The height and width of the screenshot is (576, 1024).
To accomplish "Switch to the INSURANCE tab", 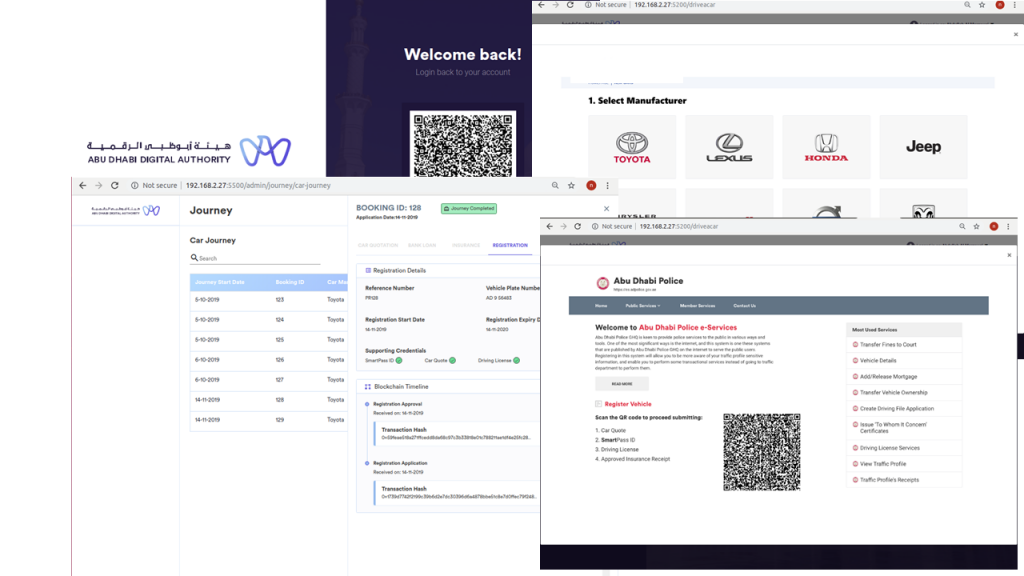I will [x=466, y=245].
